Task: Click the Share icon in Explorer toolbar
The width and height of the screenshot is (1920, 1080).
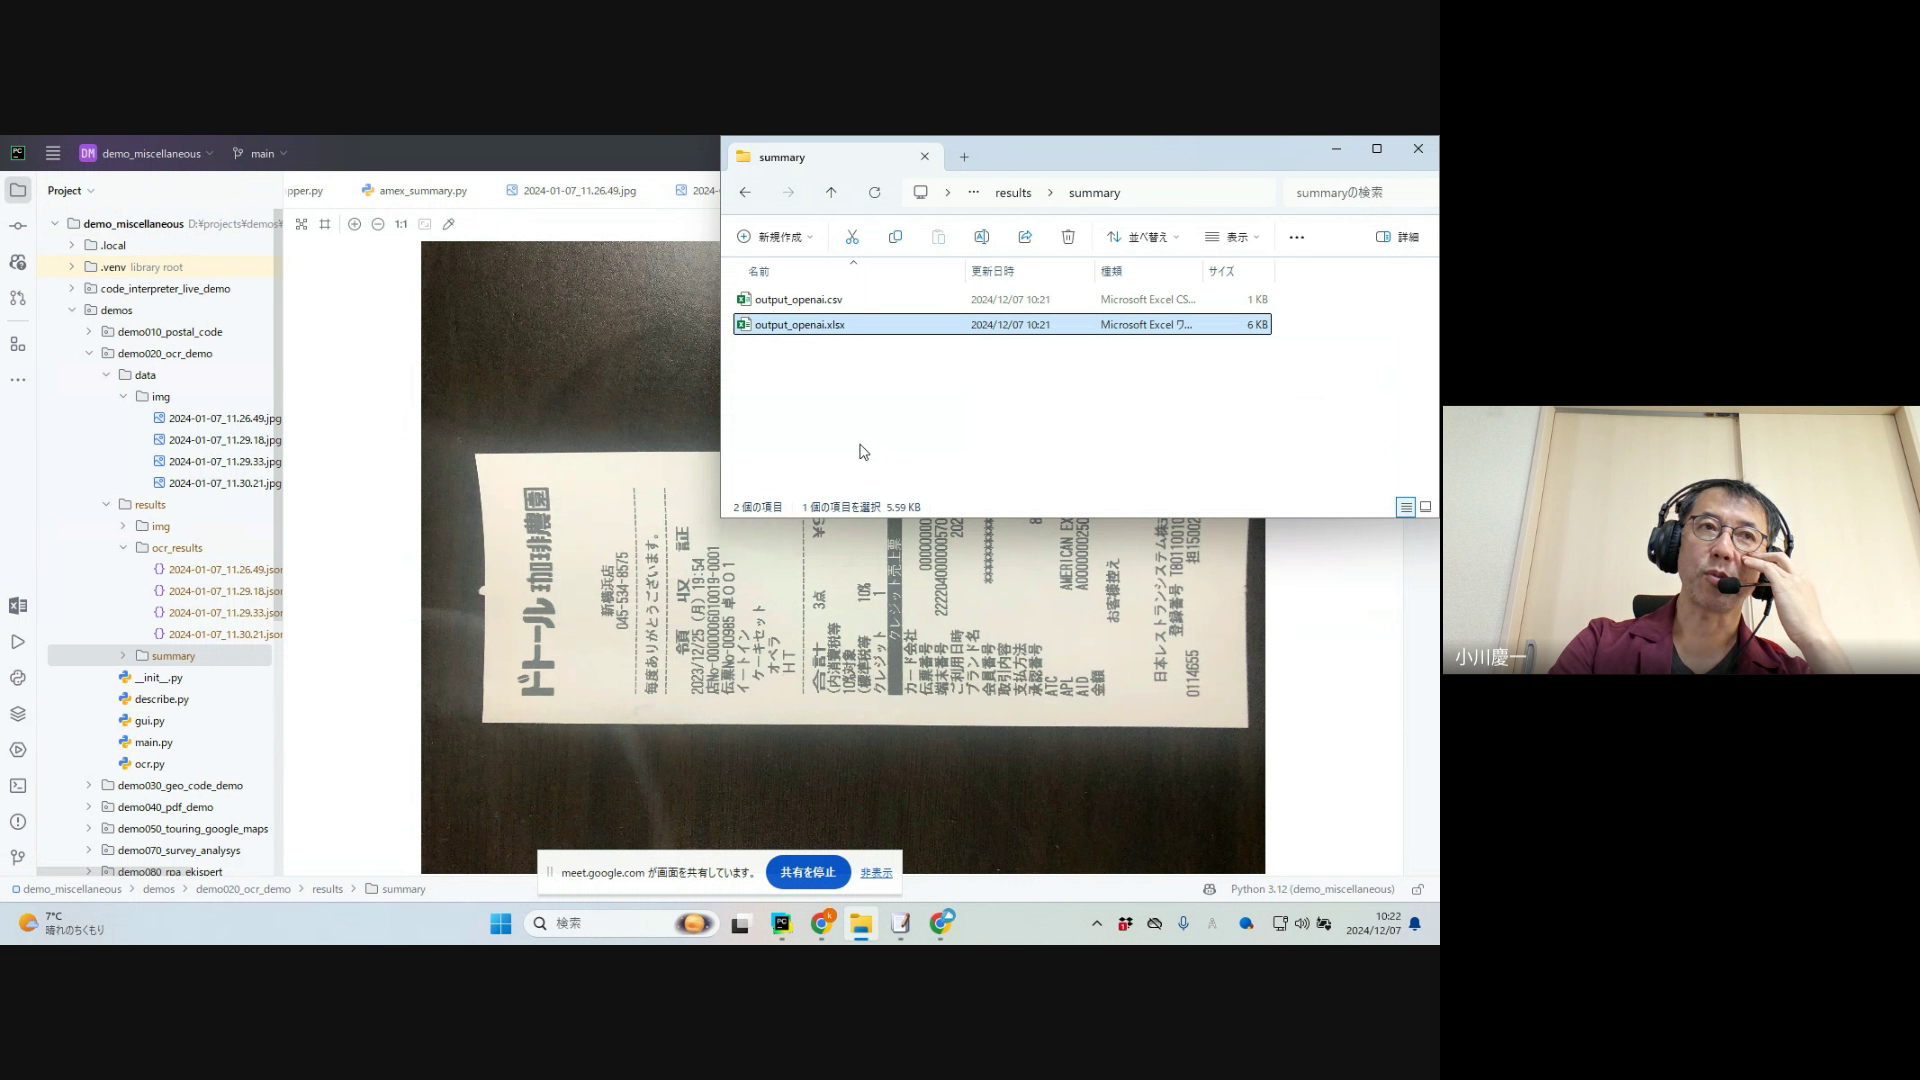Action: pyautogui.click(x=1025, y=237)
